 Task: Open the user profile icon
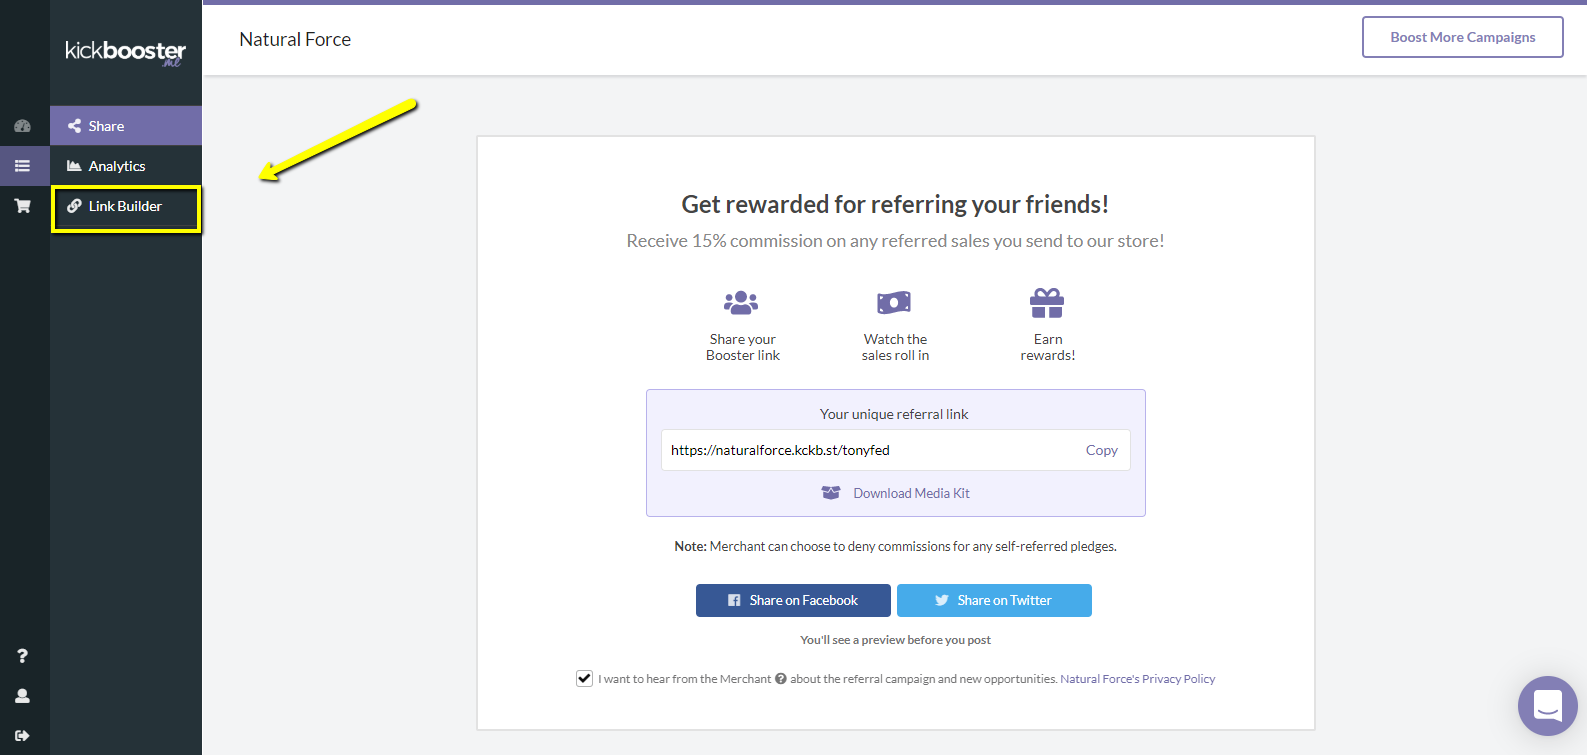coord(22,696)
